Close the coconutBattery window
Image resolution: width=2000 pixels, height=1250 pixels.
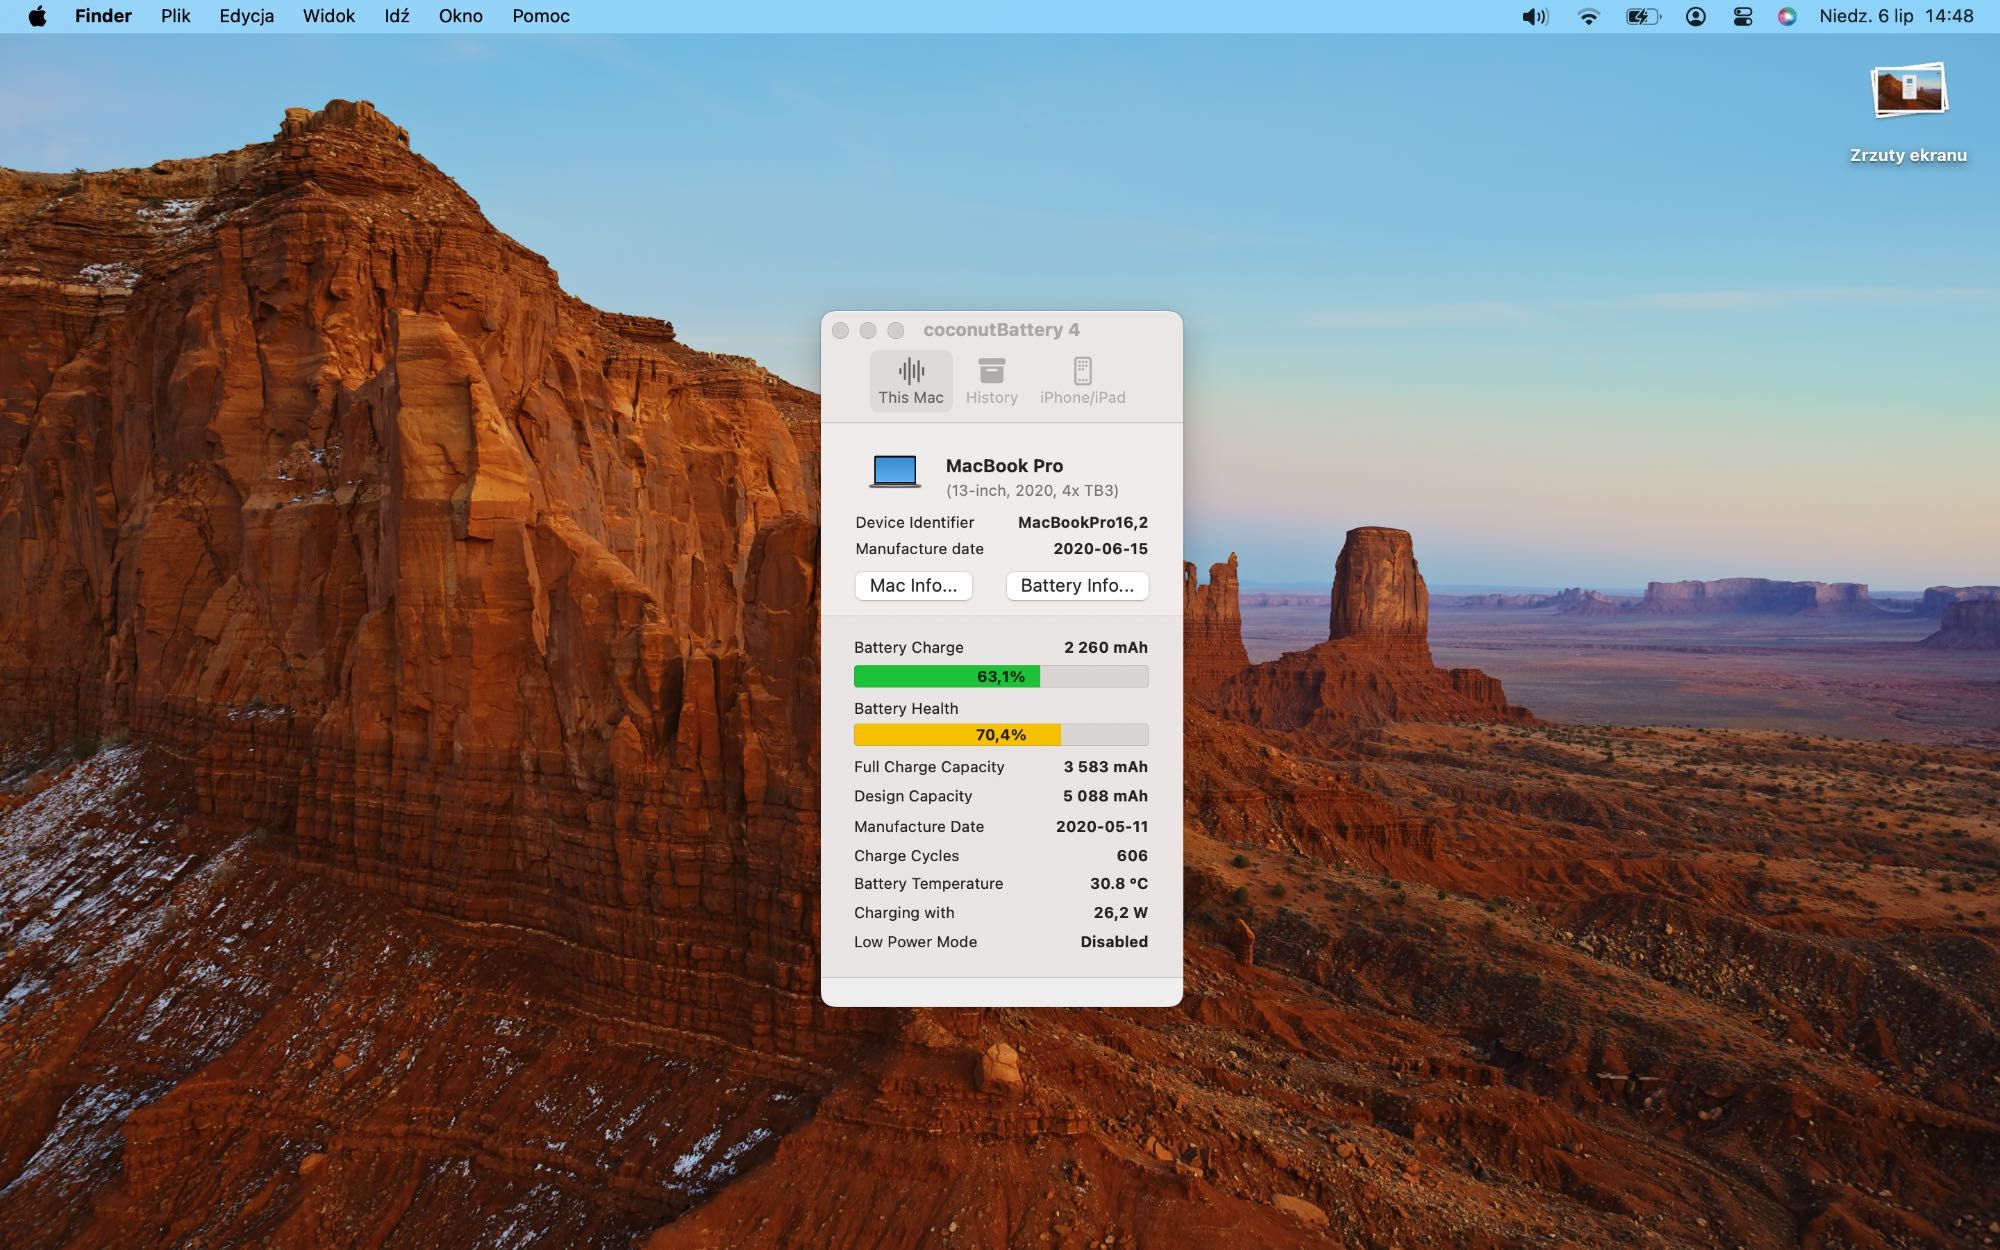tap(841, 330)
